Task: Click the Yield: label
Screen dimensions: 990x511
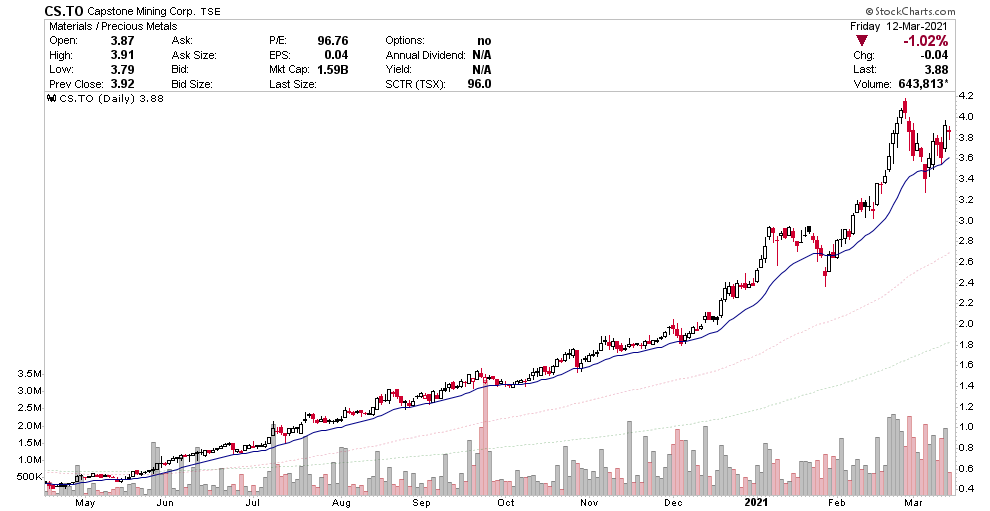Action: (x=398, y=69)
